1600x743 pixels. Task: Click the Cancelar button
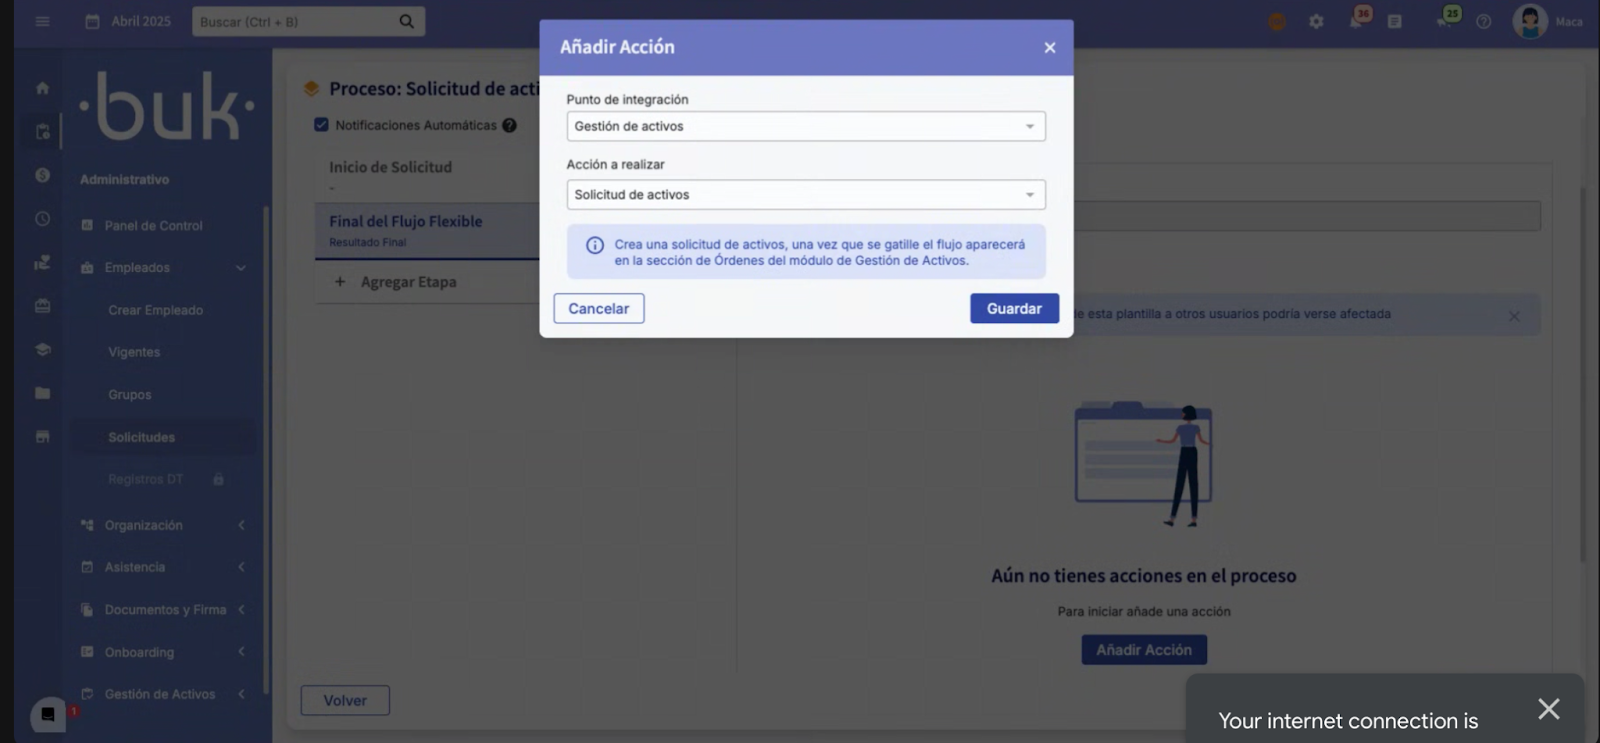(598, 309)
